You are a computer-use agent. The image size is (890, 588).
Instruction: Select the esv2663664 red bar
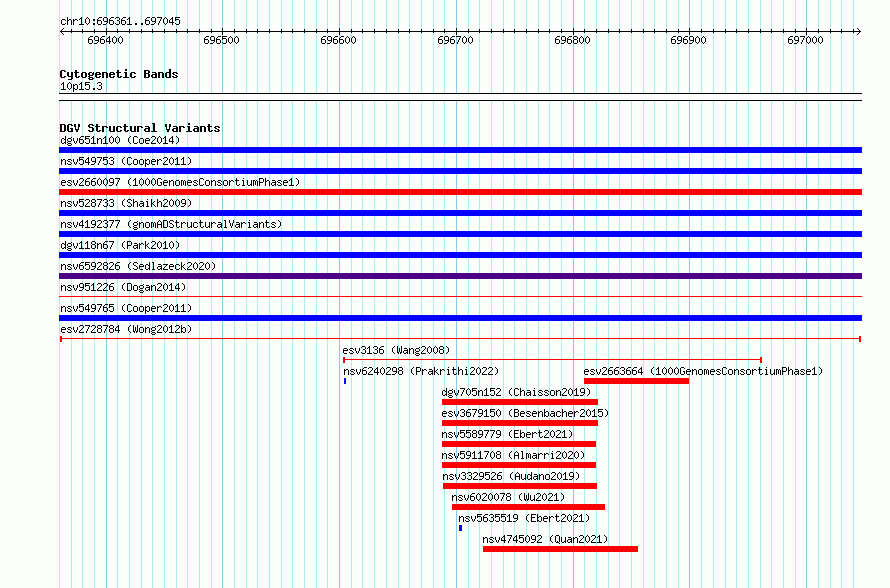click(636, 381)
